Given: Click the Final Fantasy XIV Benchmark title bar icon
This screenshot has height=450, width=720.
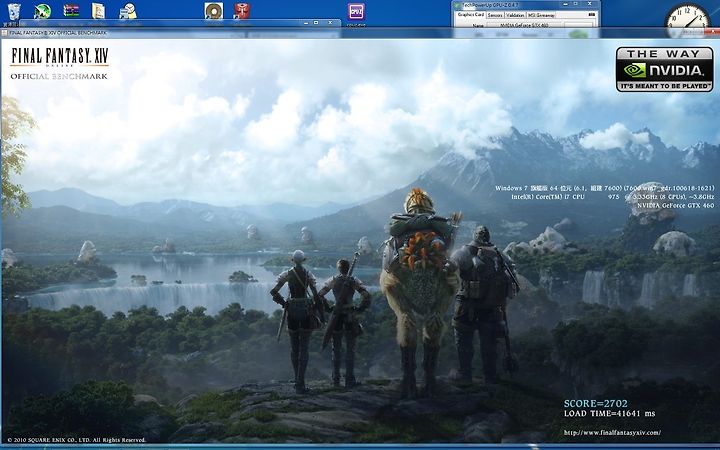Looking at the screenshot, I should click(x=5, y=33).
